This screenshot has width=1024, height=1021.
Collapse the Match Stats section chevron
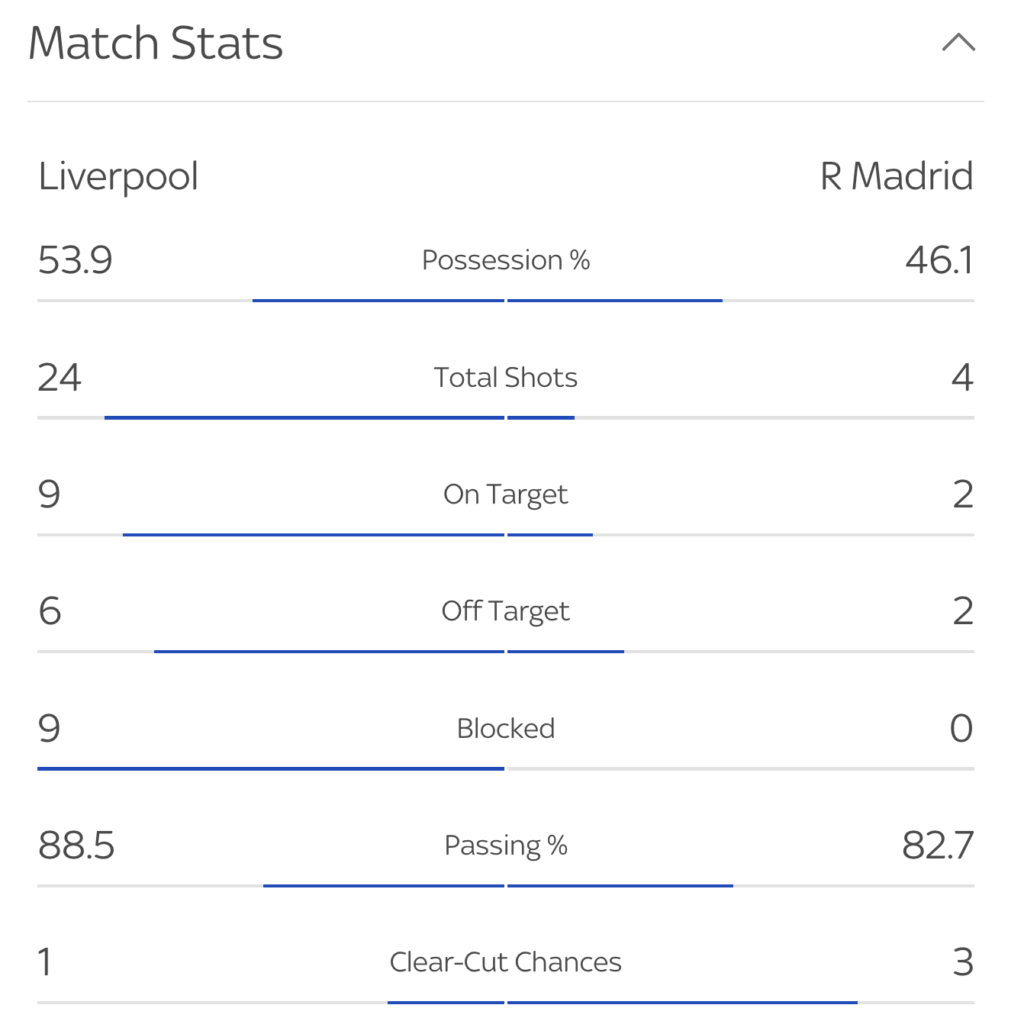pos(958,43)
